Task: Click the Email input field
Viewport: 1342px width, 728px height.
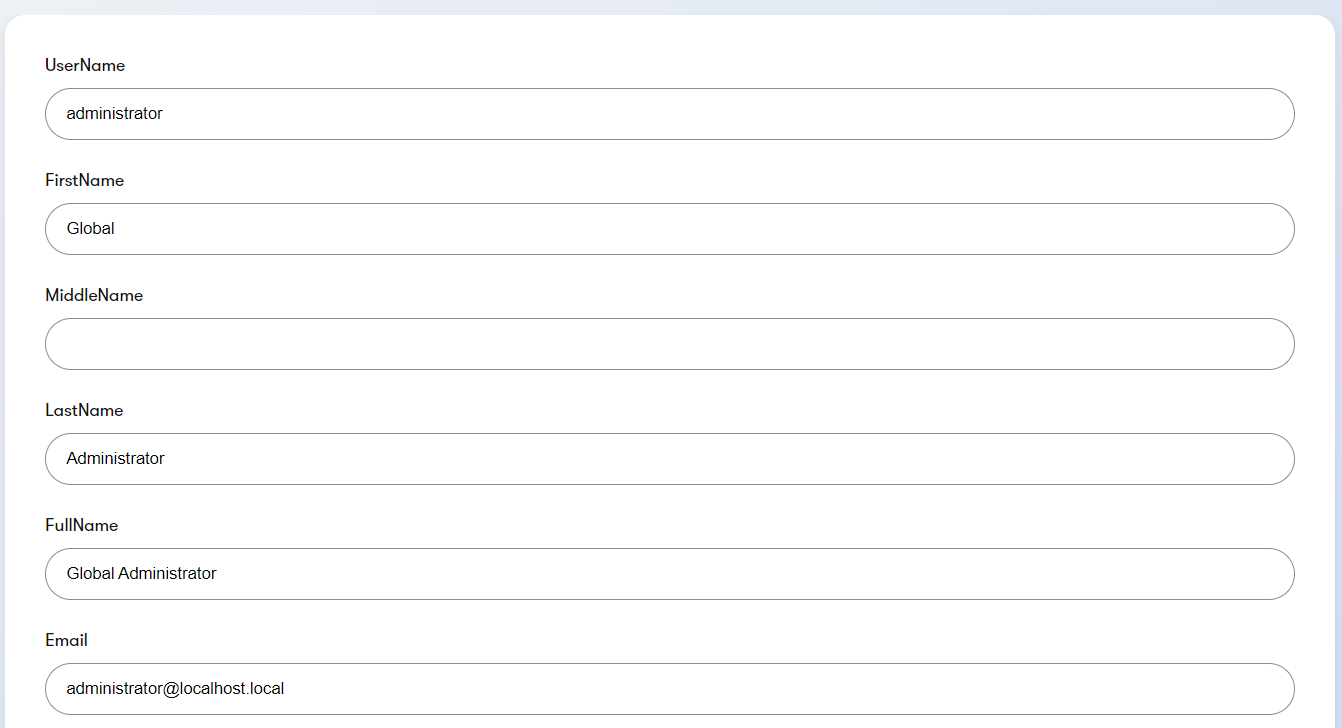Action: click(670, 689)
